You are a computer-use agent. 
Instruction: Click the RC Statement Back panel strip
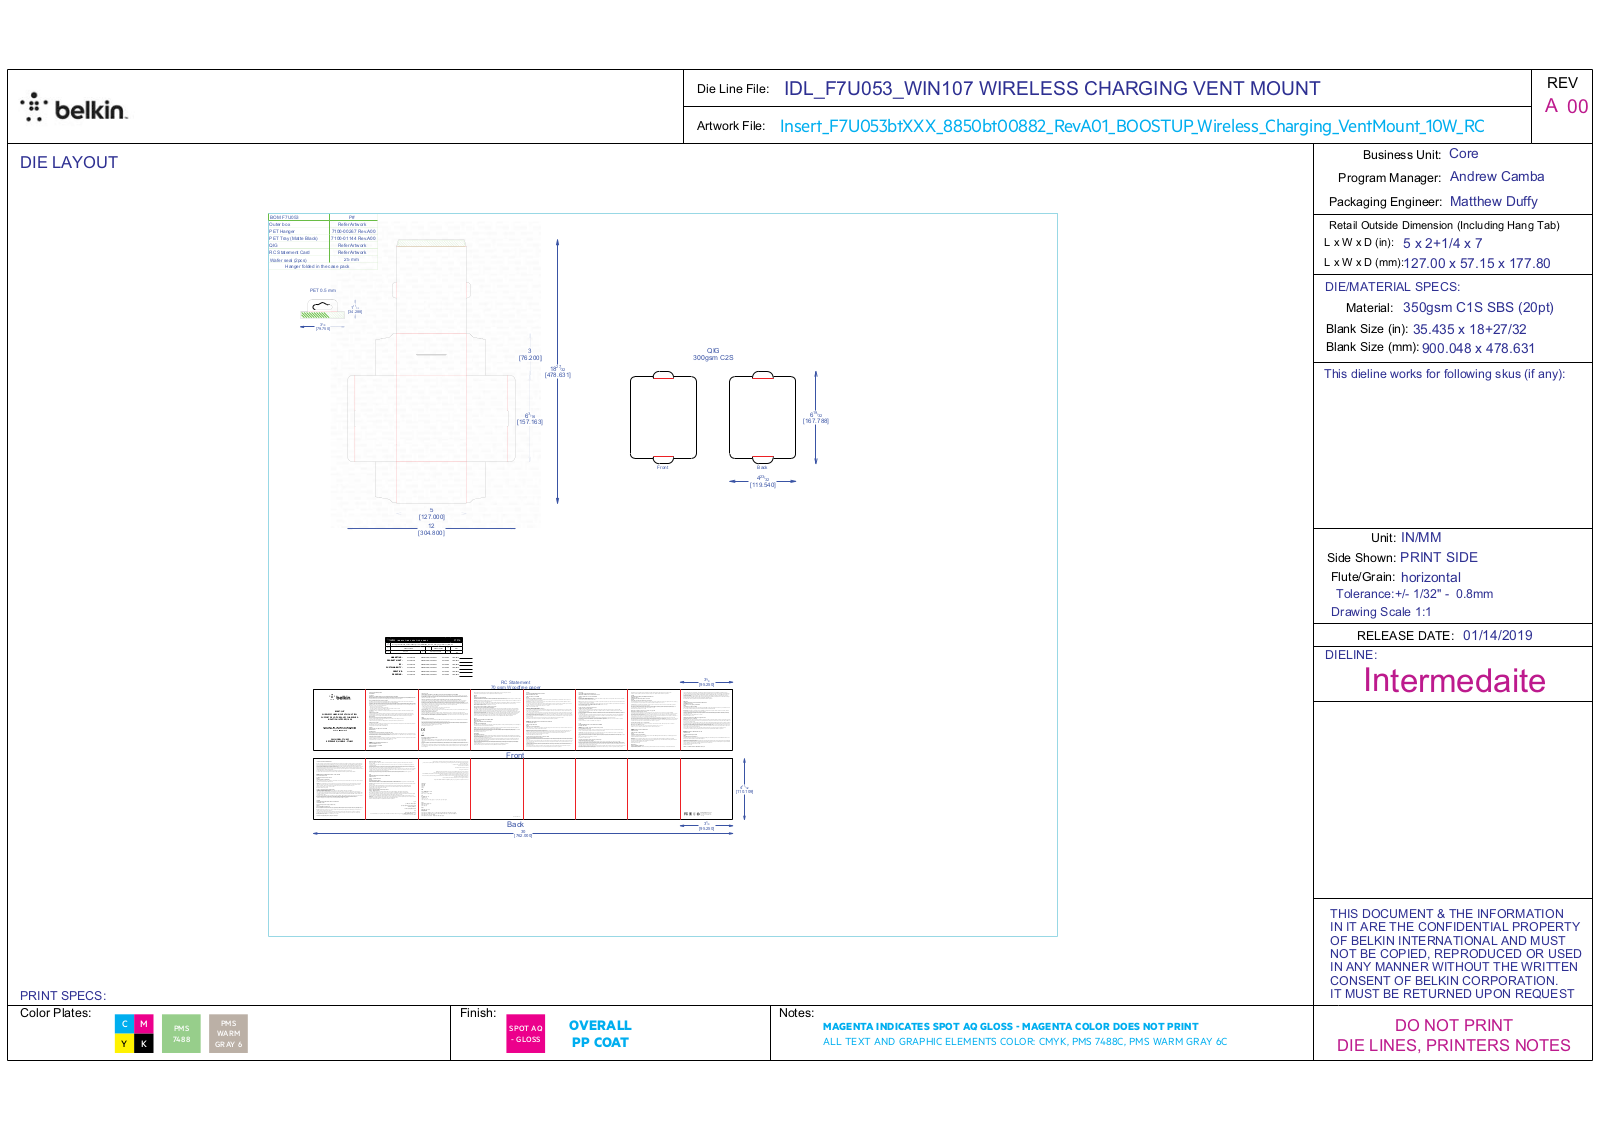tap(523, 789)
